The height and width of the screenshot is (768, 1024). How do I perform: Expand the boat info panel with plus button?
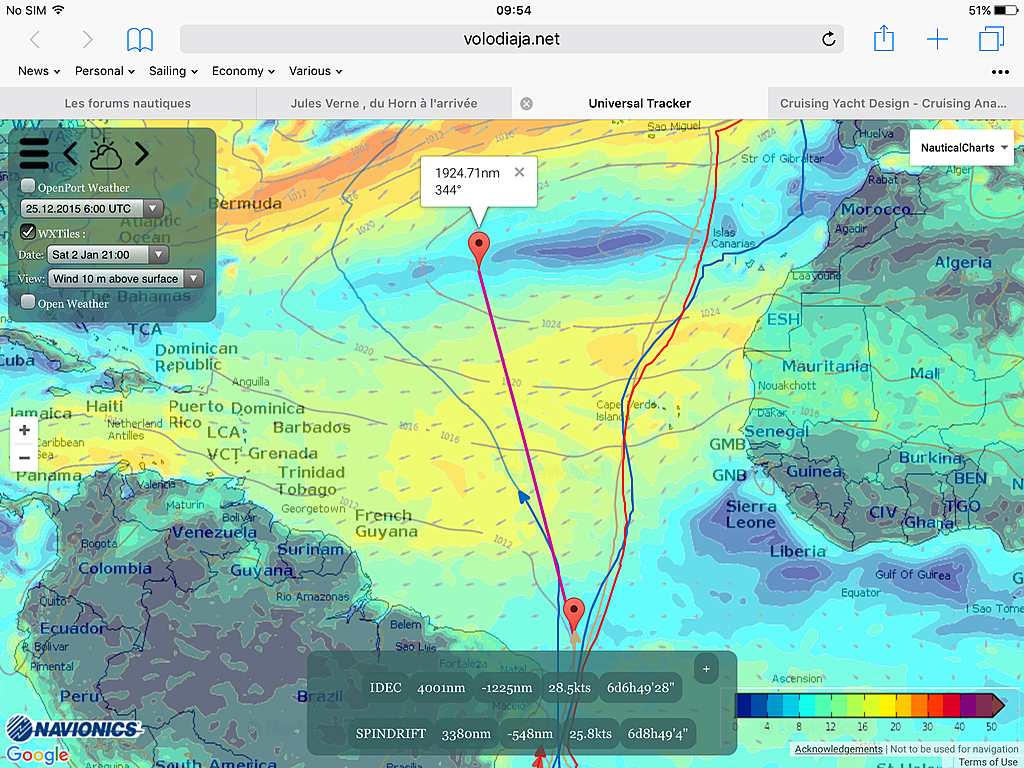(706, 669)
